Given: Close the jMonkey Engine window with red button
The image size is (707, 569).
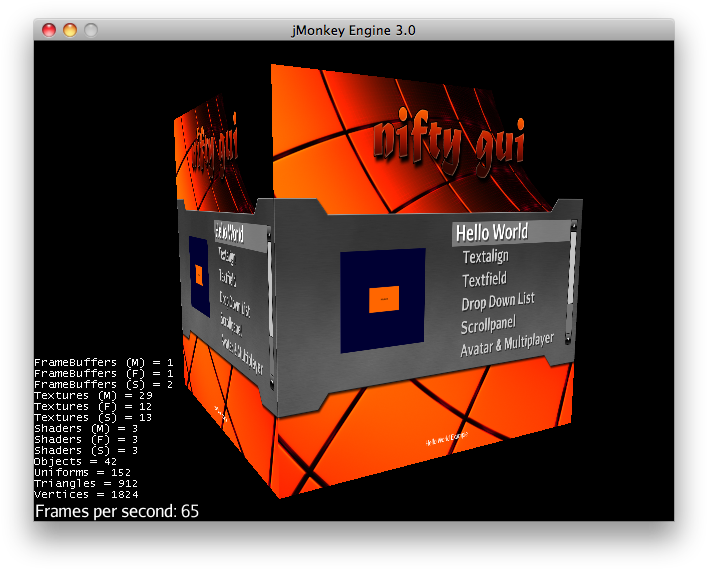Looking at the screenshot, I should (x=49, y=30).
